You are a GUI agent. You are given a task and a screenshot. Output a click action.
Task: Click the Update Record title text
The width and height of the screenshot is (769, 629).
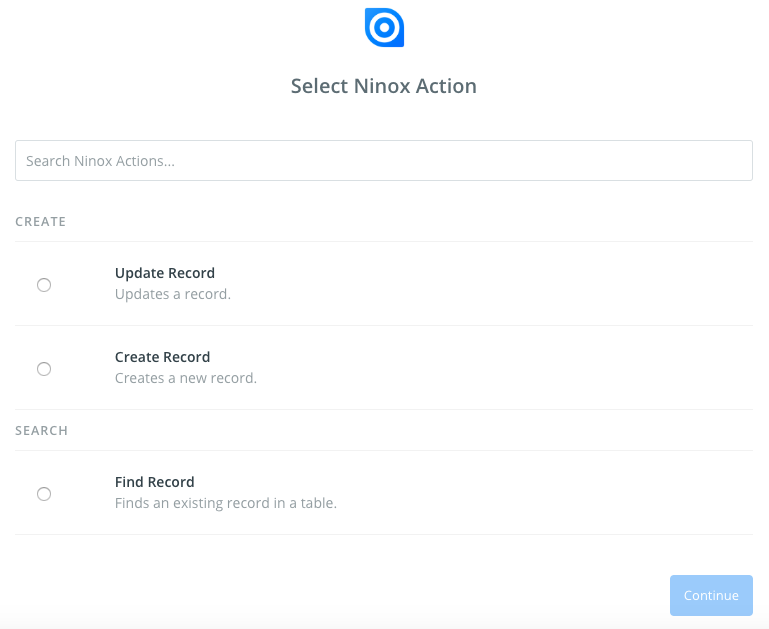[165, 273]
